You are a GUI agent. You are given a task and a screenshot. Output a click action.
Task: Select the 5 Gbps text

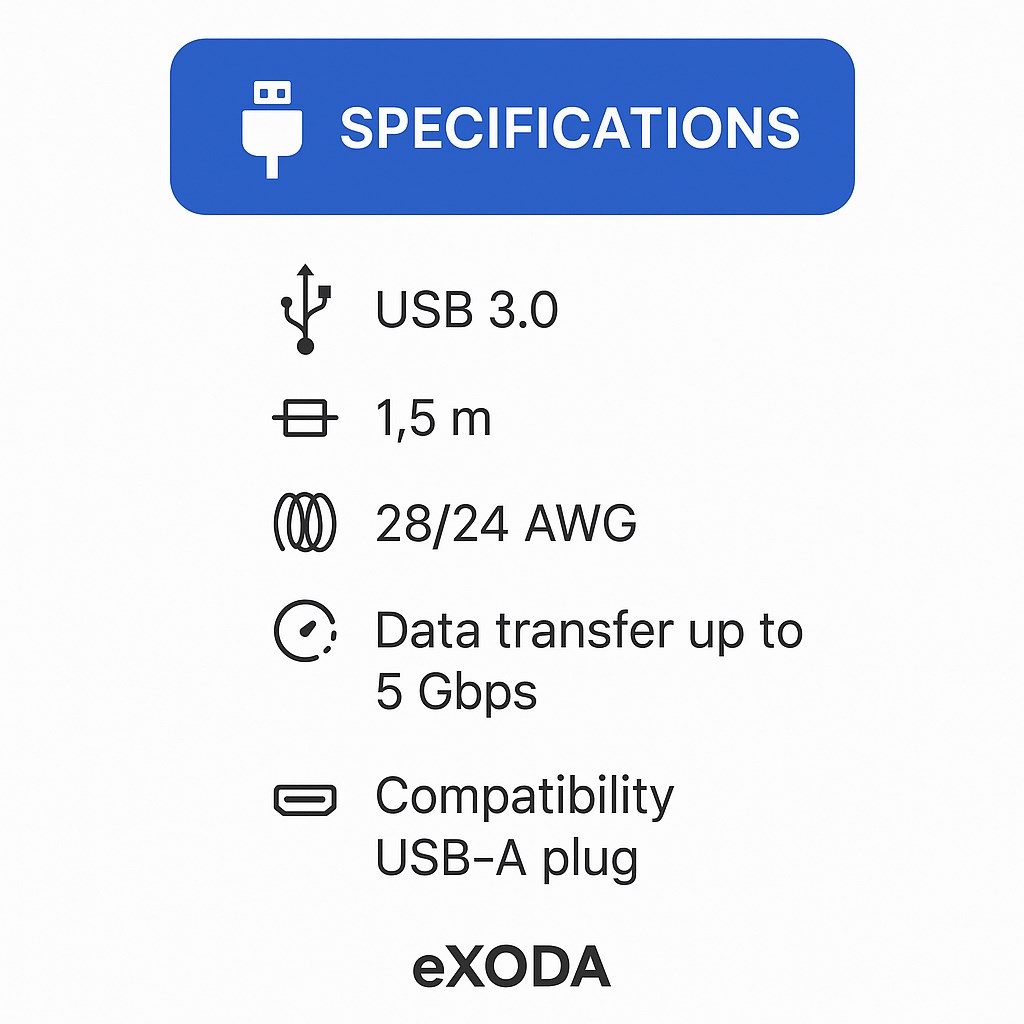pyautogui.click(x=456, y=692)
